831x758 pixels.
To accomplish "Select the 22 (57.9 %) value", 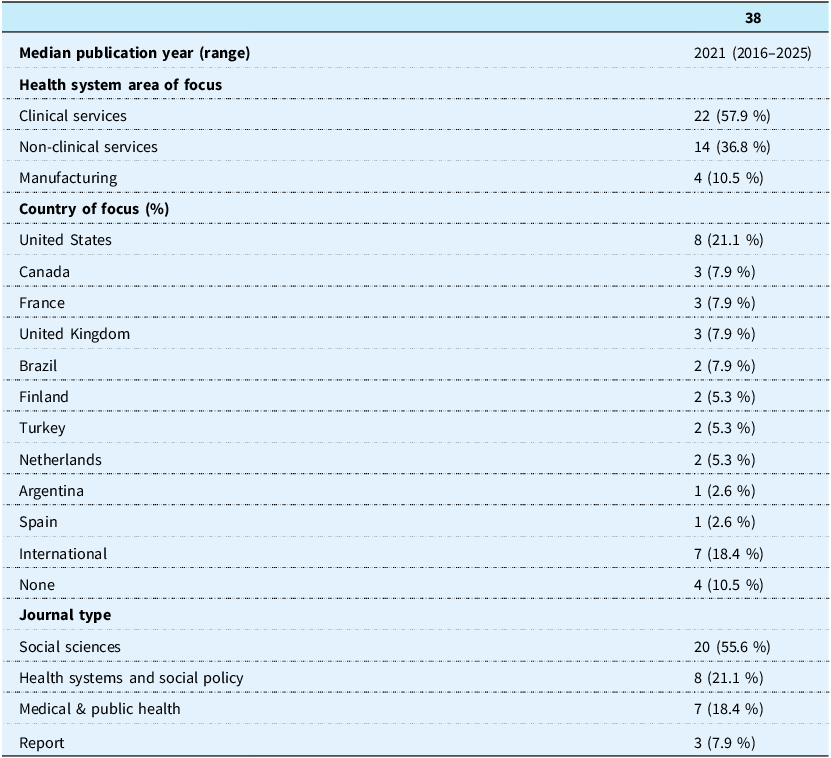I will pyautogui.click(x=732, y=116).
